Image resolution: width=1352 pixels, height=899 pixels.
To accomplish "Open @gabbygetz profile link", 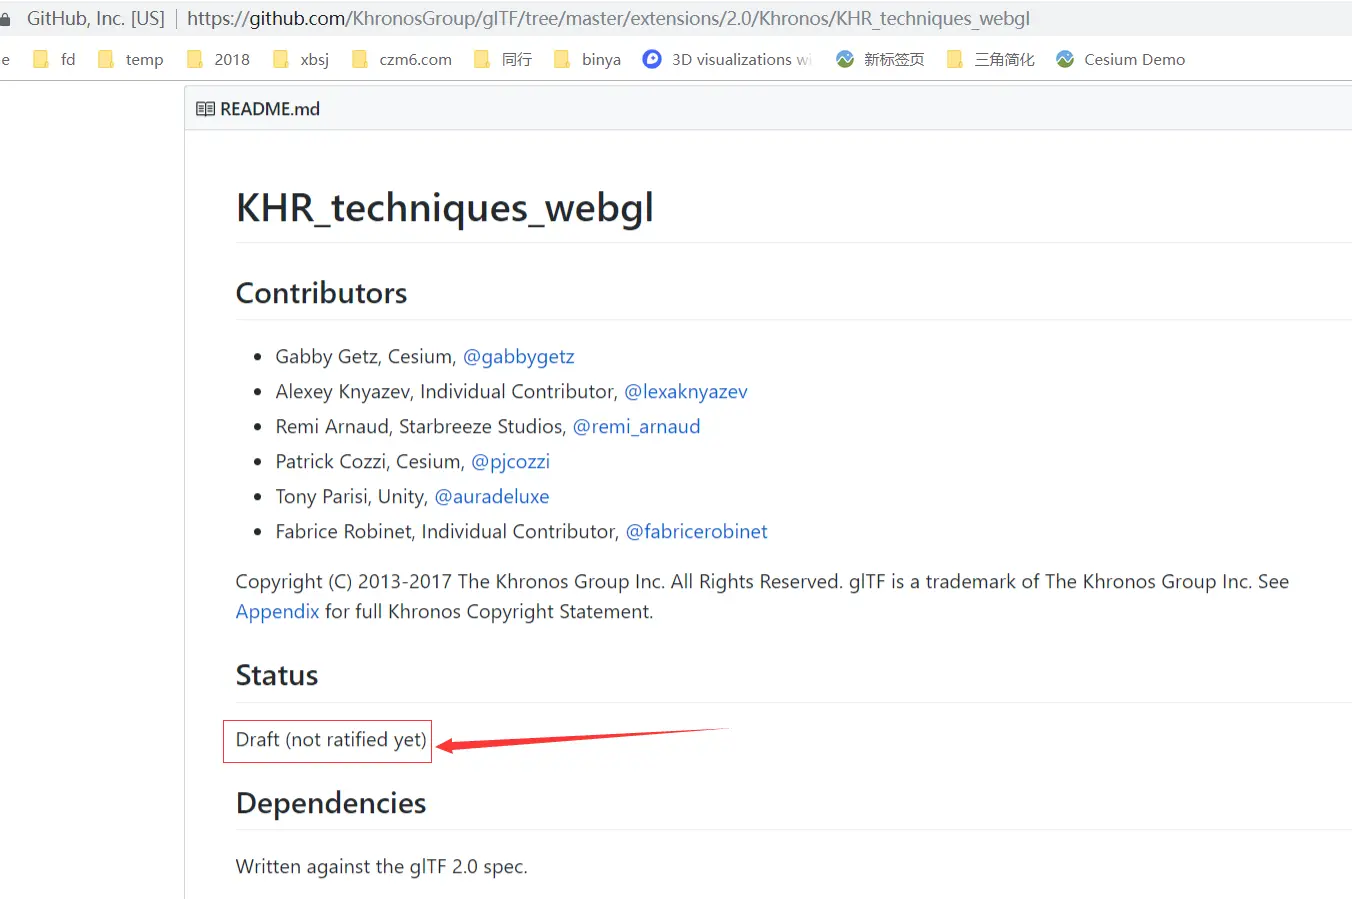I will coord(519,357).
